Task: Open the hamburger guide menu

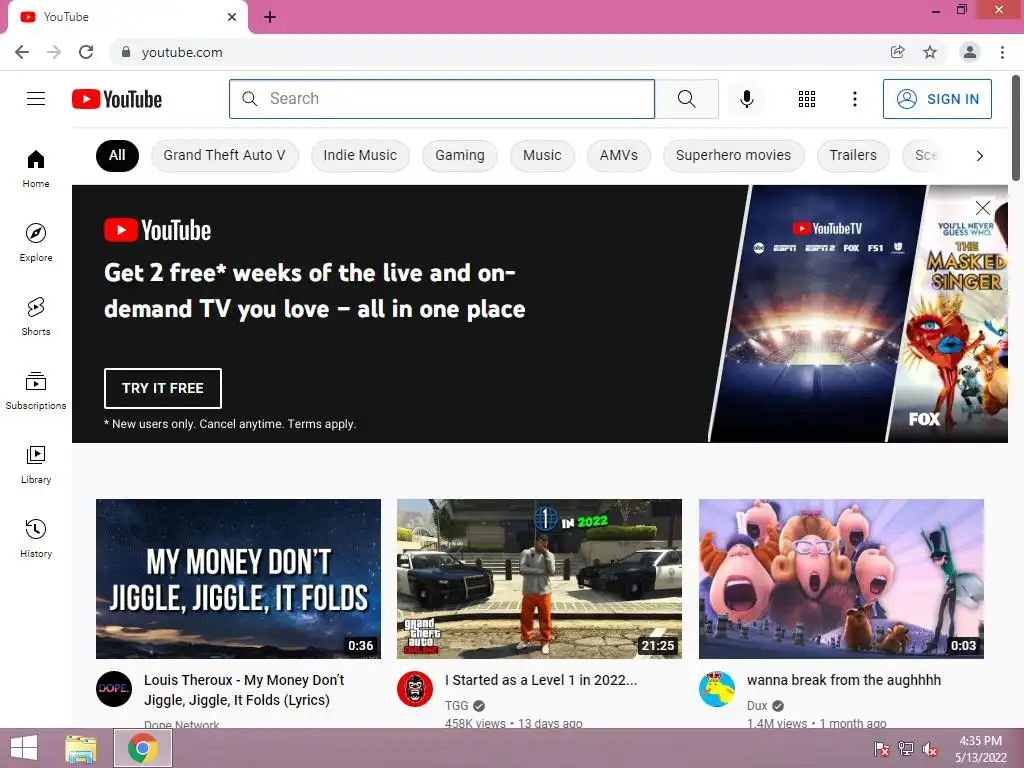Action: pos(36,99)
